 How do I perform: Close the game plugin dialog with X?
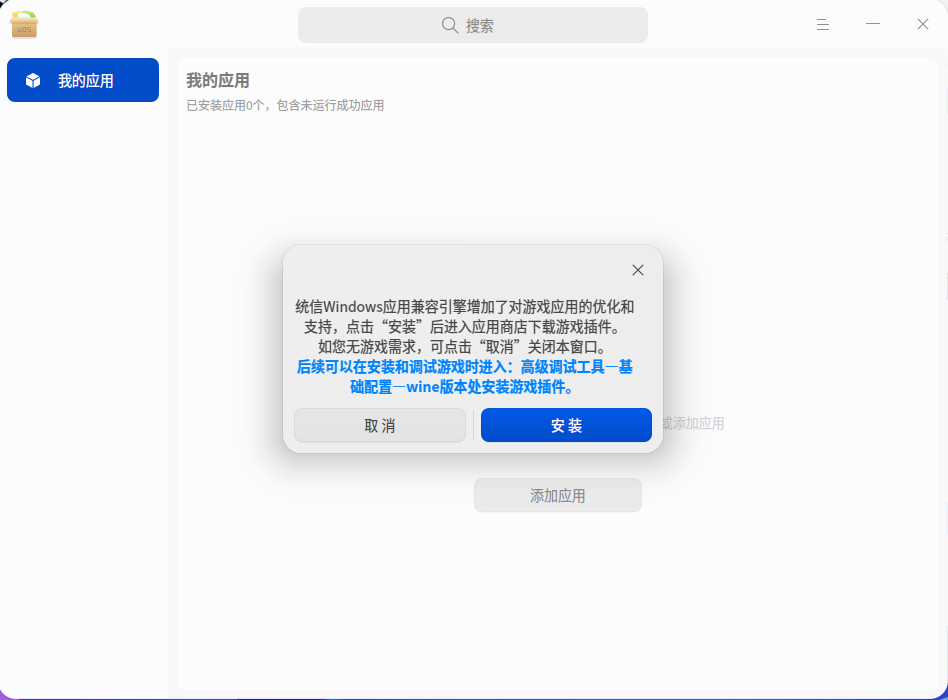pyautogui.click(x=638, y=270)
